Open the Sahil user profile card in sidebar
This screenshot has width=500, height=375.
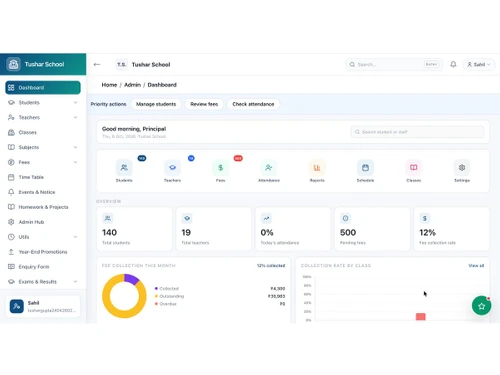click(43, 306)
